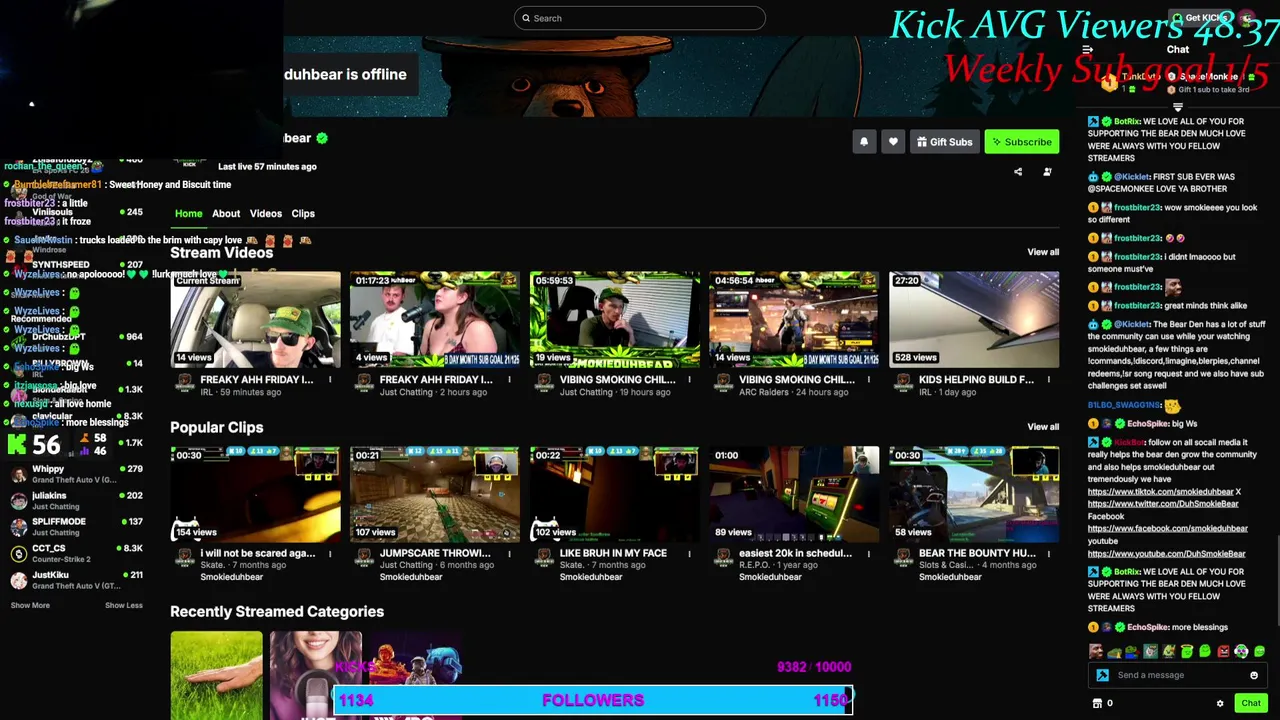Open options menu for BEAR THE BOUNTY clip

(1048, 553)
